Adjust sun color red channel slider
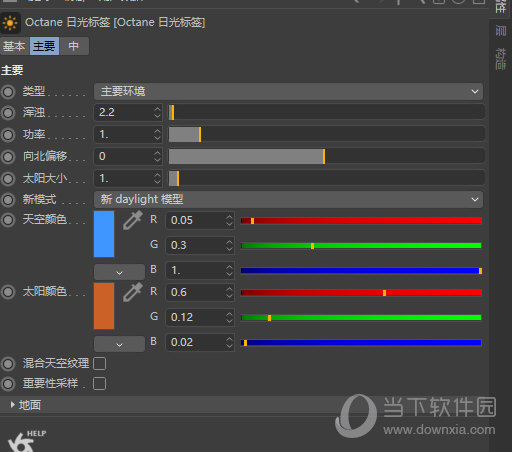 coord(361,293)
